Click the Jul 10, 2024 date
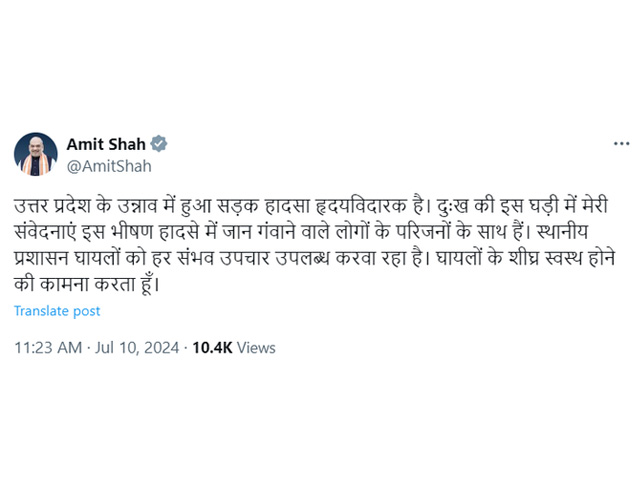This screenshot has width=640, height=480. (137, 348)
